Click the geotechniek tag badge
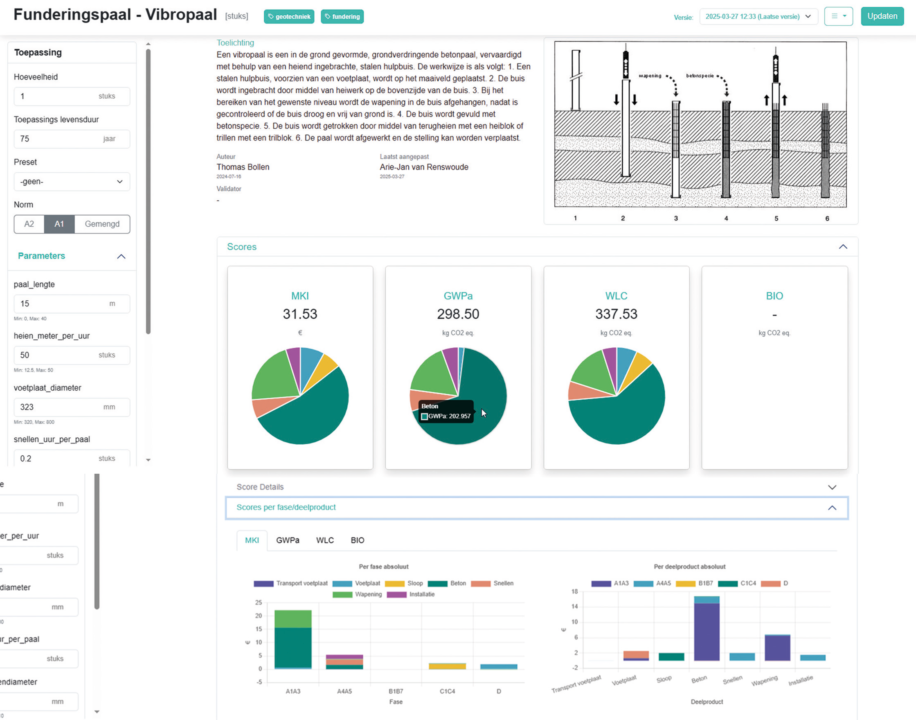 [285, 17]
